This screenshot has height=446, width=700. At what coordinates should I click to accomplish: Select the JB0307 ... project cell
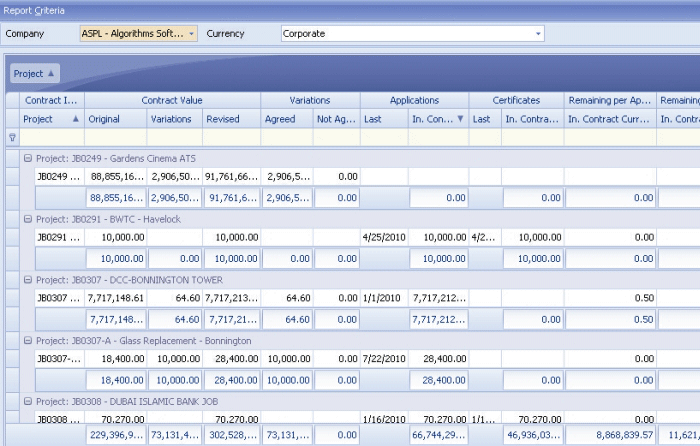coord(59,298)
